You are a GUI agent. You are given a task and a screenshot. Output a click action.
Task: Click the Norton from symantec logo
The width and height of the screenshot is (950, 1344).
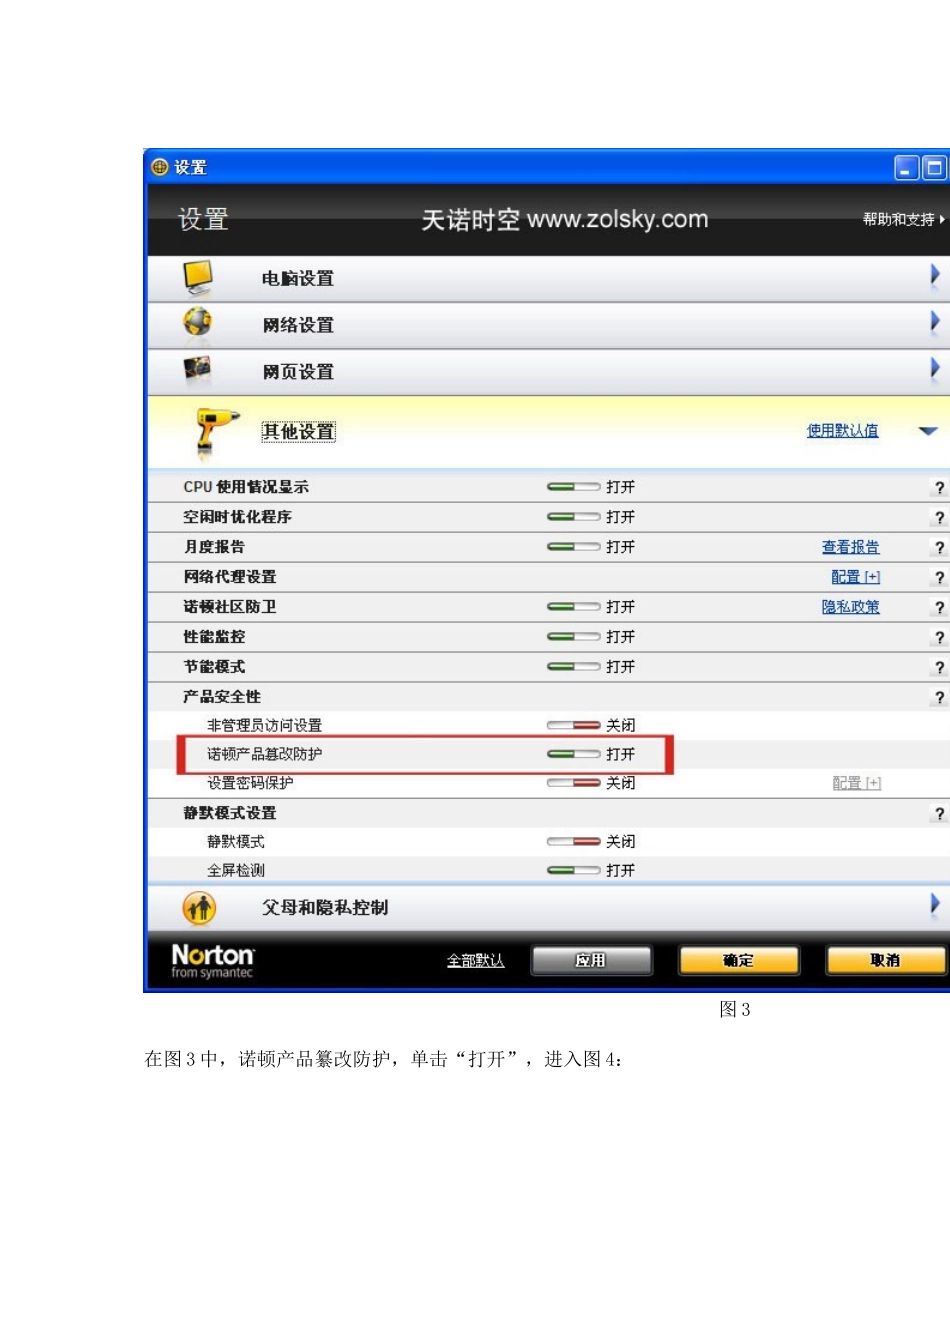point(213,961)
